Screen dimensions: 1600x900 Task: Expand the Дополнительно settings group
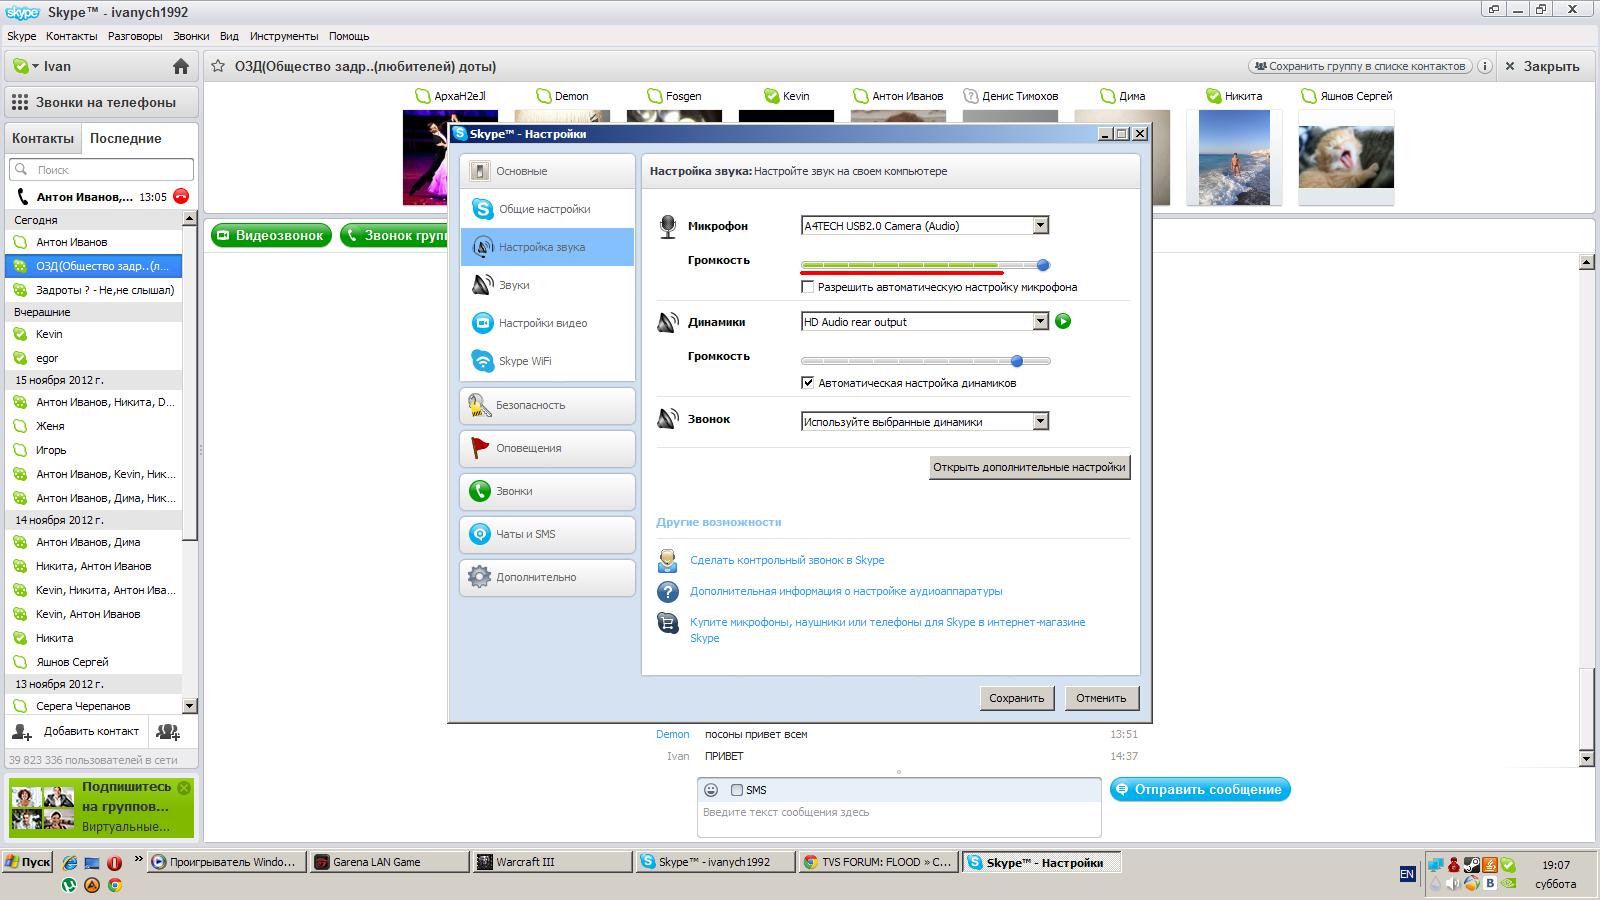548,577
